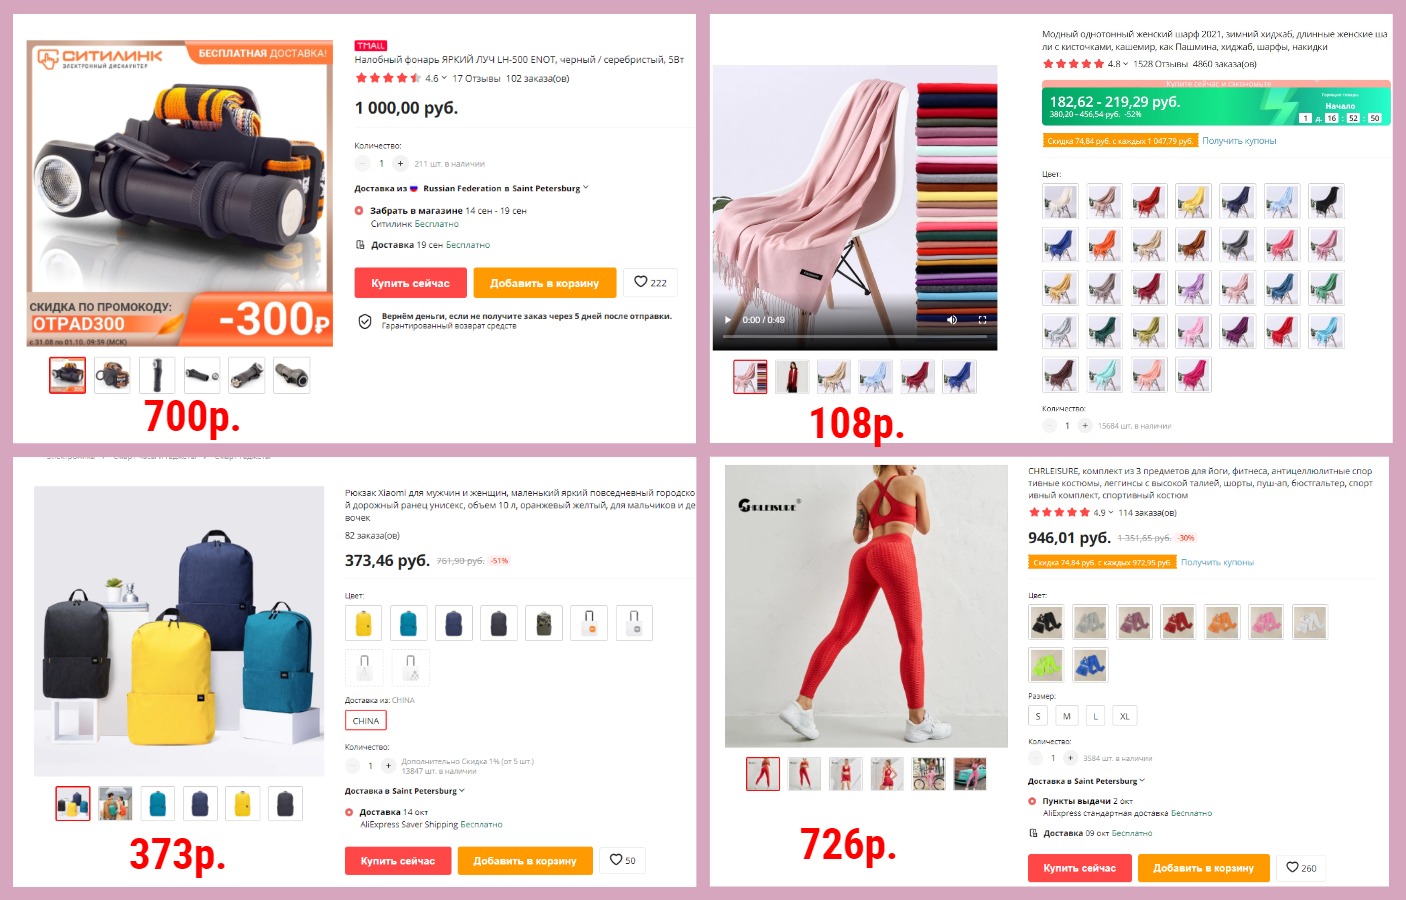The height and width of the screenshot is (900, 1406).
Task: Mute the scarf video volume icon
Action: coord(952,320)
